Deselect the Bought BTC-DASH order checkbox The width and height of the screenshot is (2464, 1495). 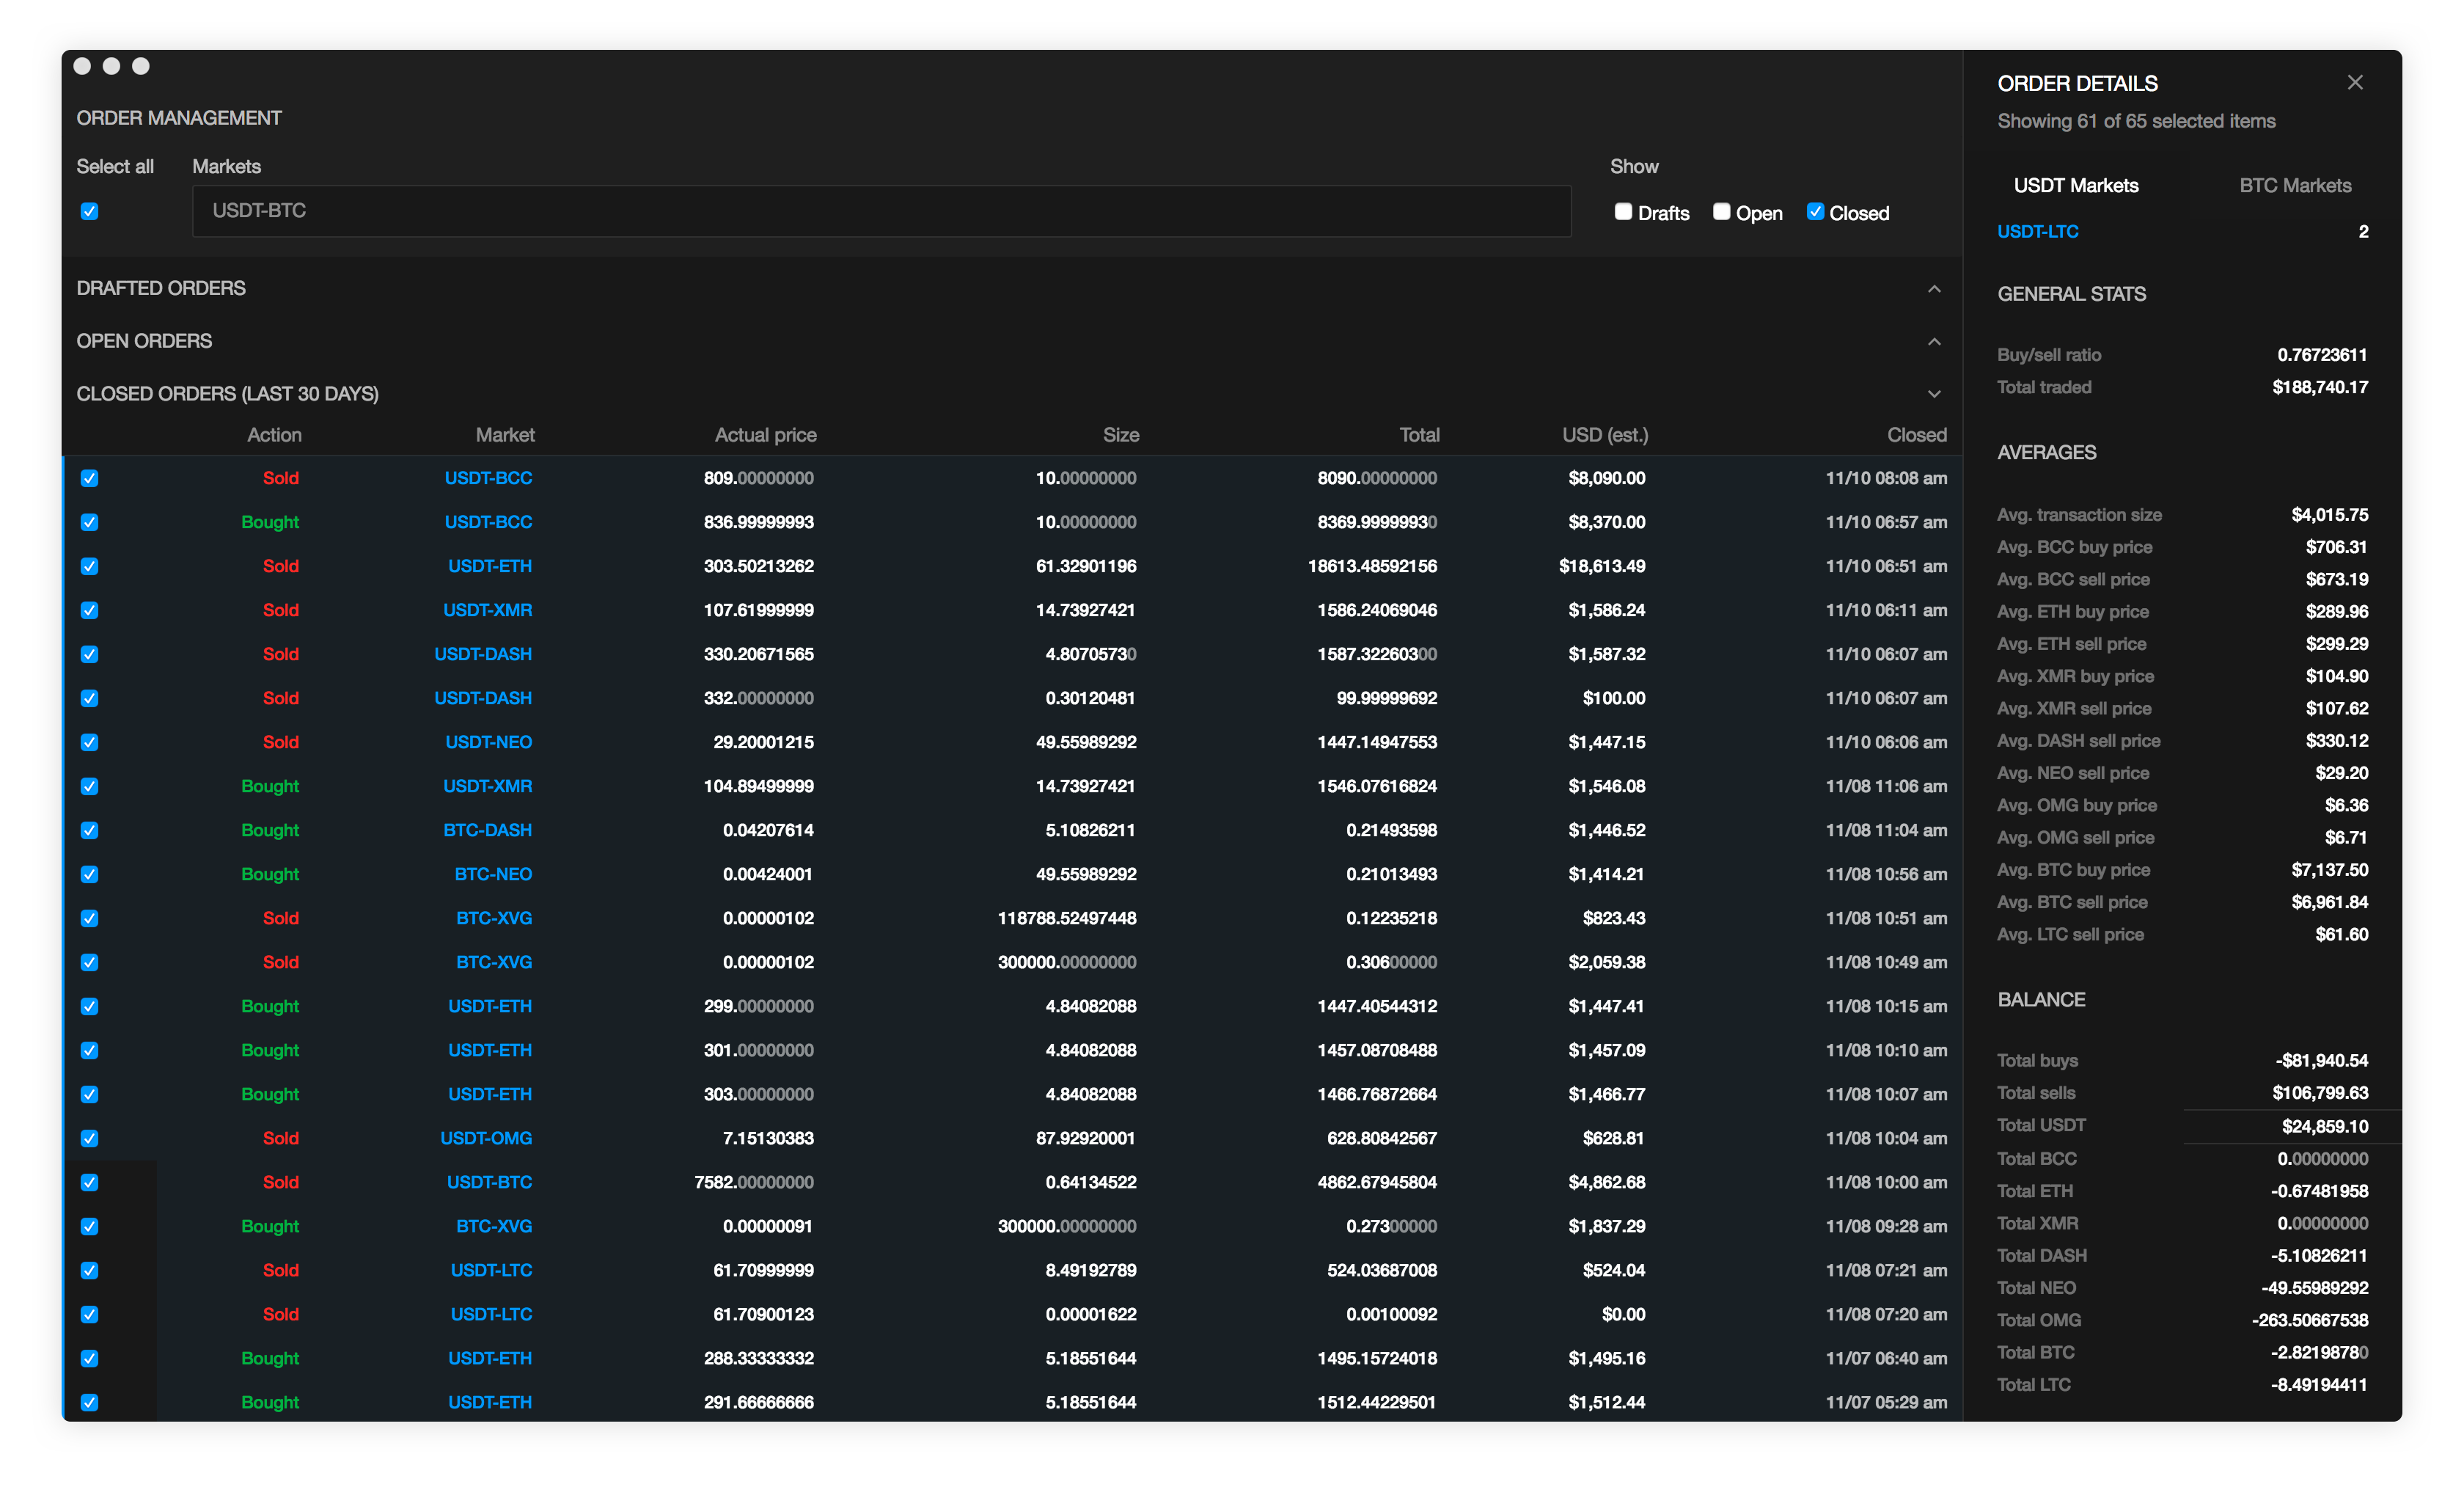(x=90, y=830)
